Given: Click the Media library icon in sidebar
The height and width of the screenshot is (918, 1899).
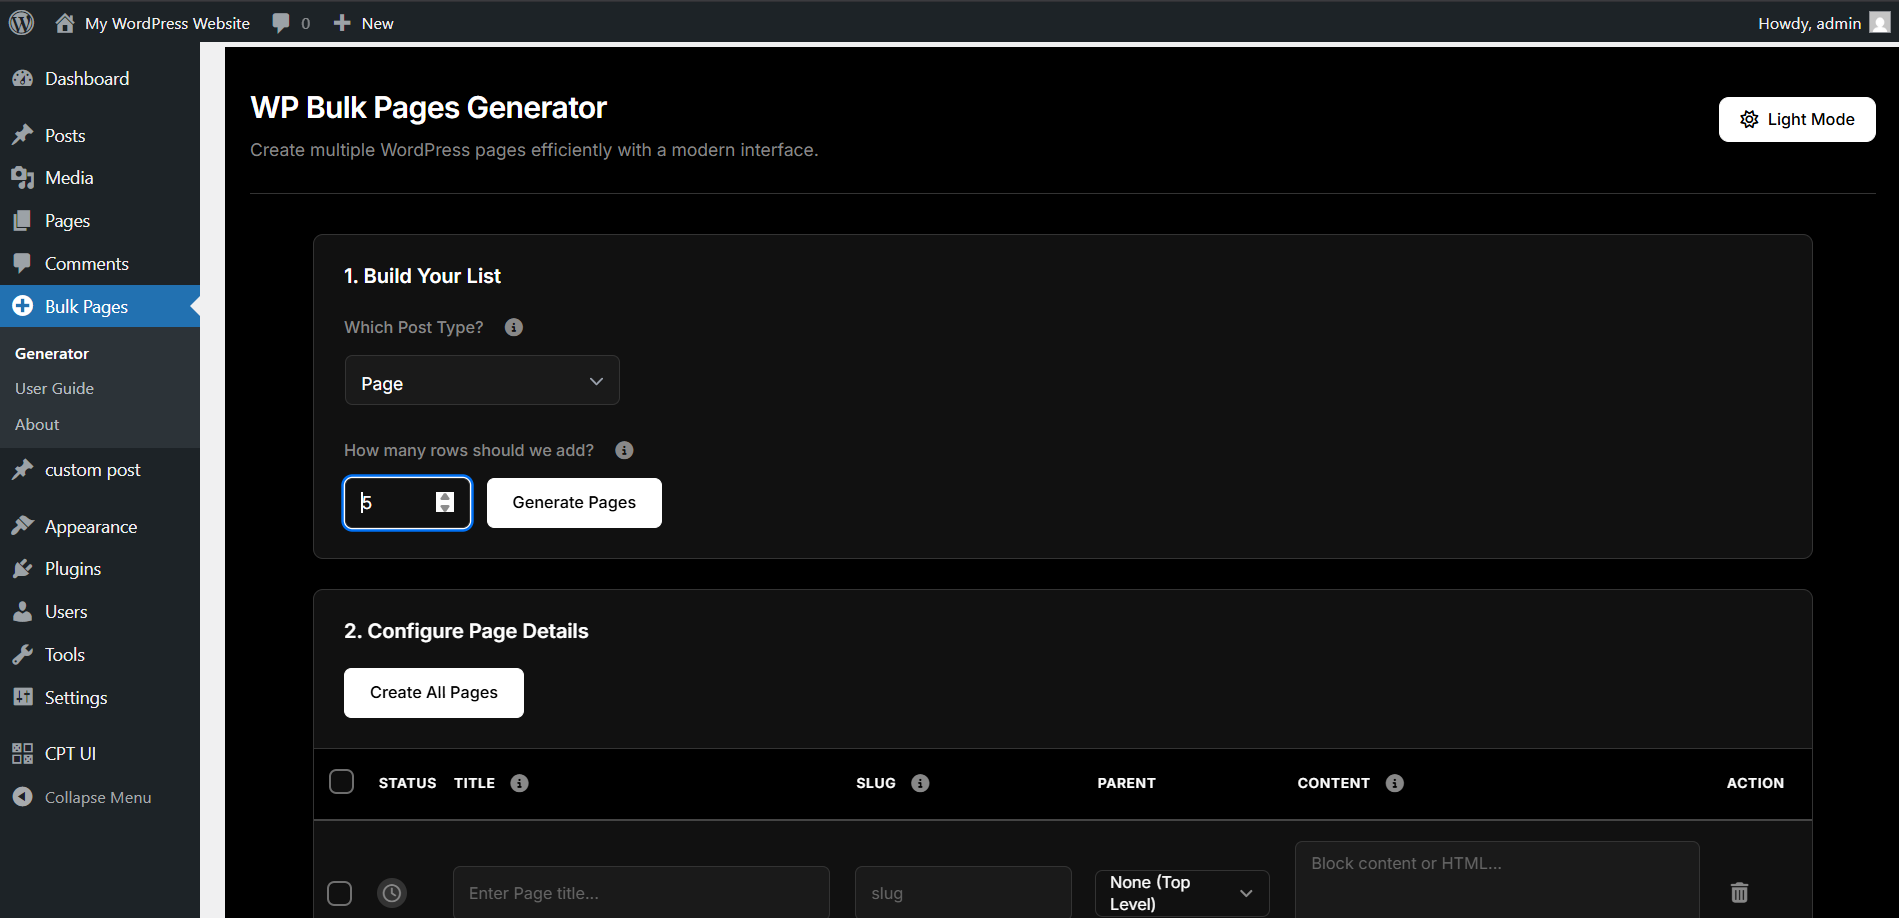Looking at the screenshot, I should (x=24, y=177).
